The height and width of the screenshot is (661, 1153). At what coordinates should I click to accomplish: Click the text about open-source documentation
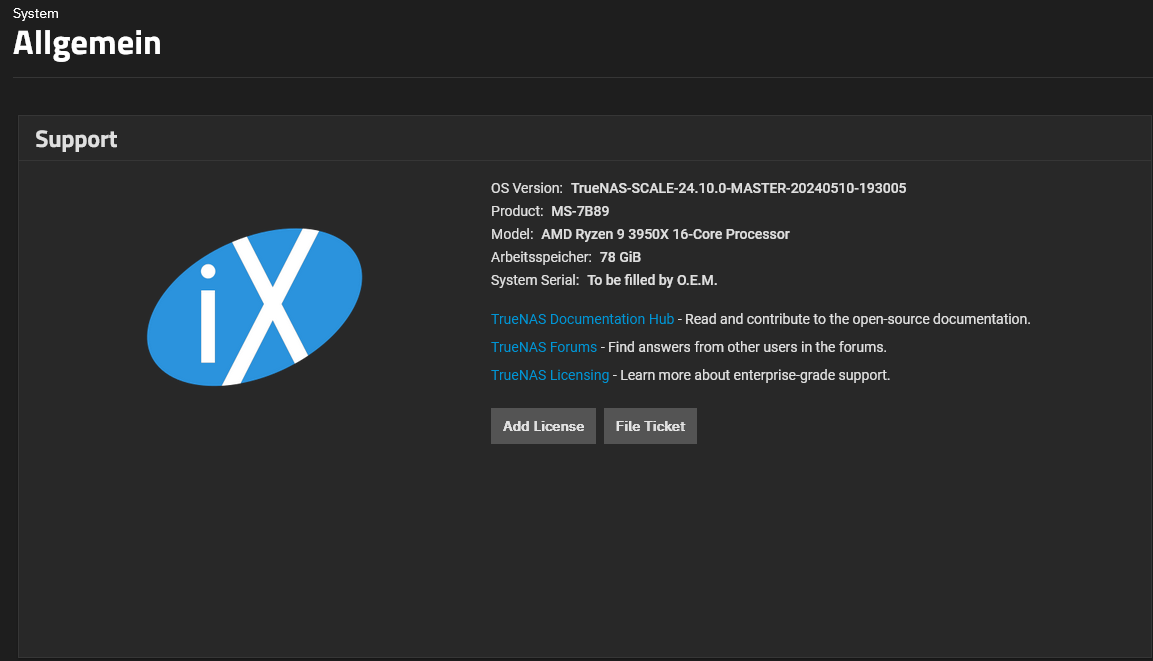857,319
